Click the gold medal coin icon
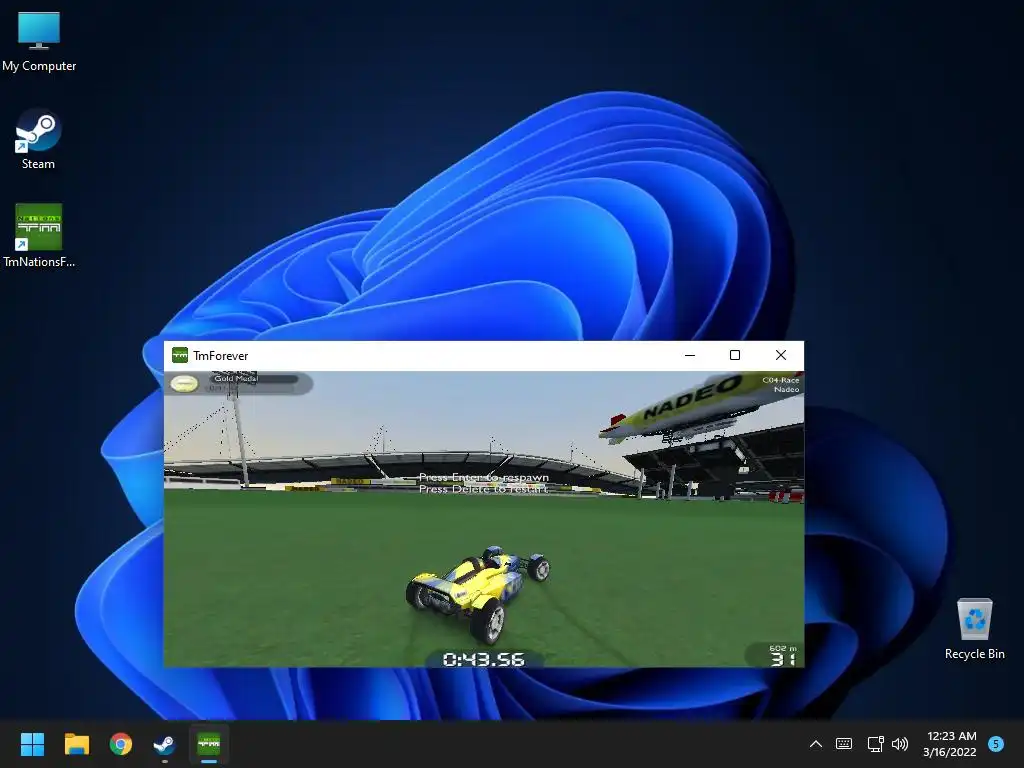Screen dimensions: 1024x768 [184, 383]
